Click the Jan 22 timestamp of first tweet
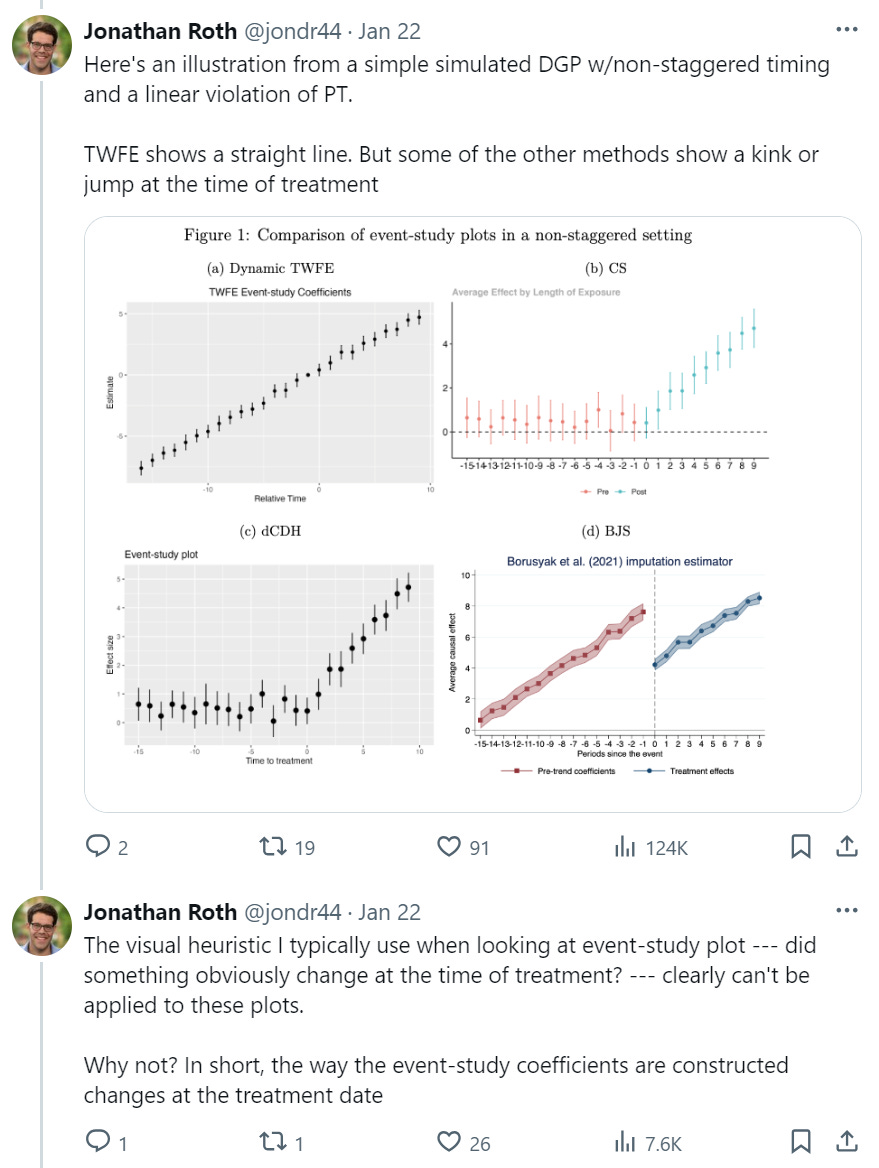 click(x=390, y=31)
